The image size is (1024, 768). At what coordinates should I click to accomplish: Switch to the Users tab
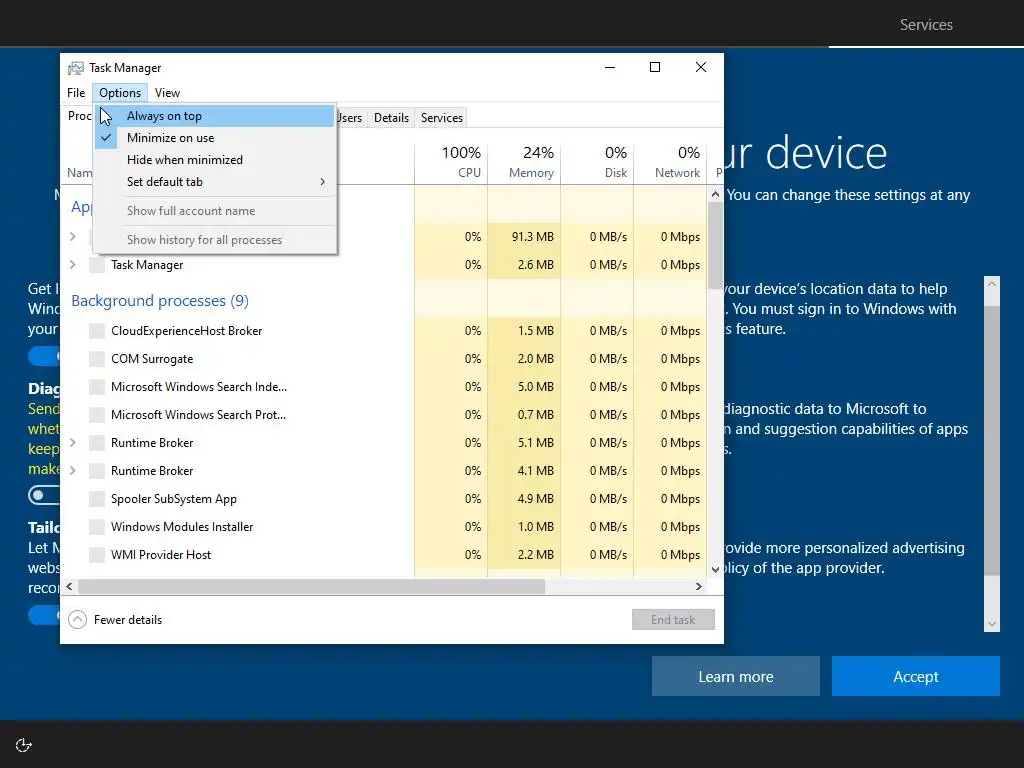[350, 118]
